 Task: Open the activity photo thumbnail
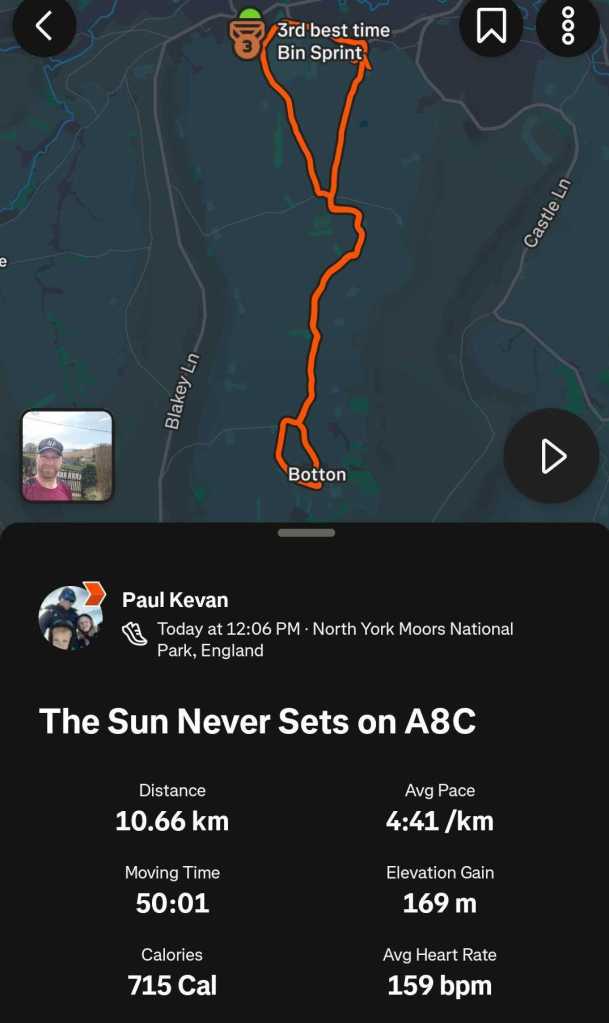[67, 456]
